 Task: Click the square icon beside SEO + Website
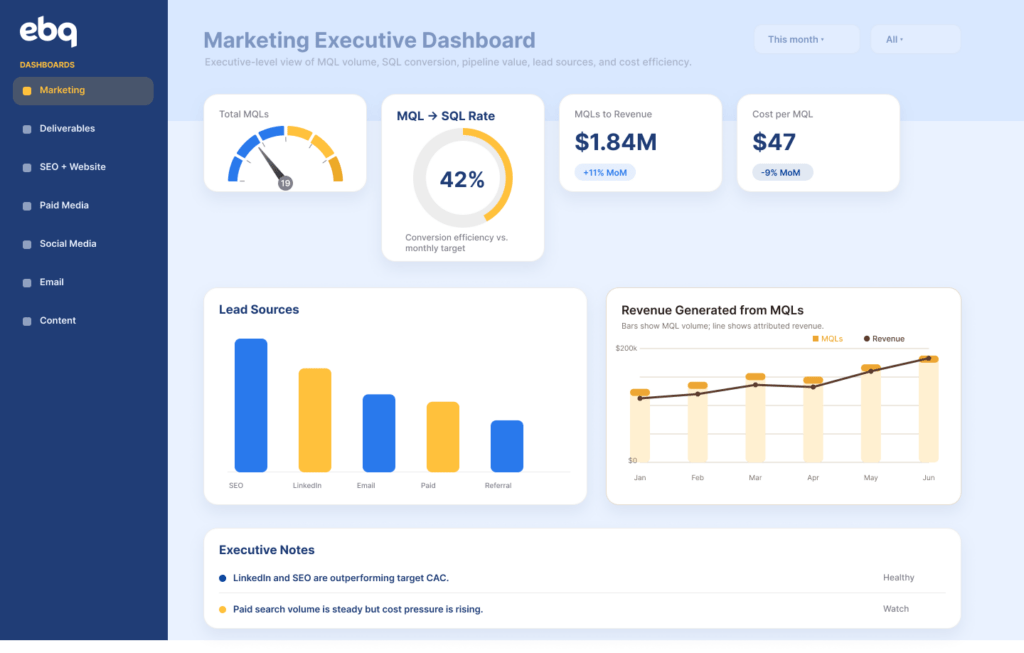click(x=27, y=168)
